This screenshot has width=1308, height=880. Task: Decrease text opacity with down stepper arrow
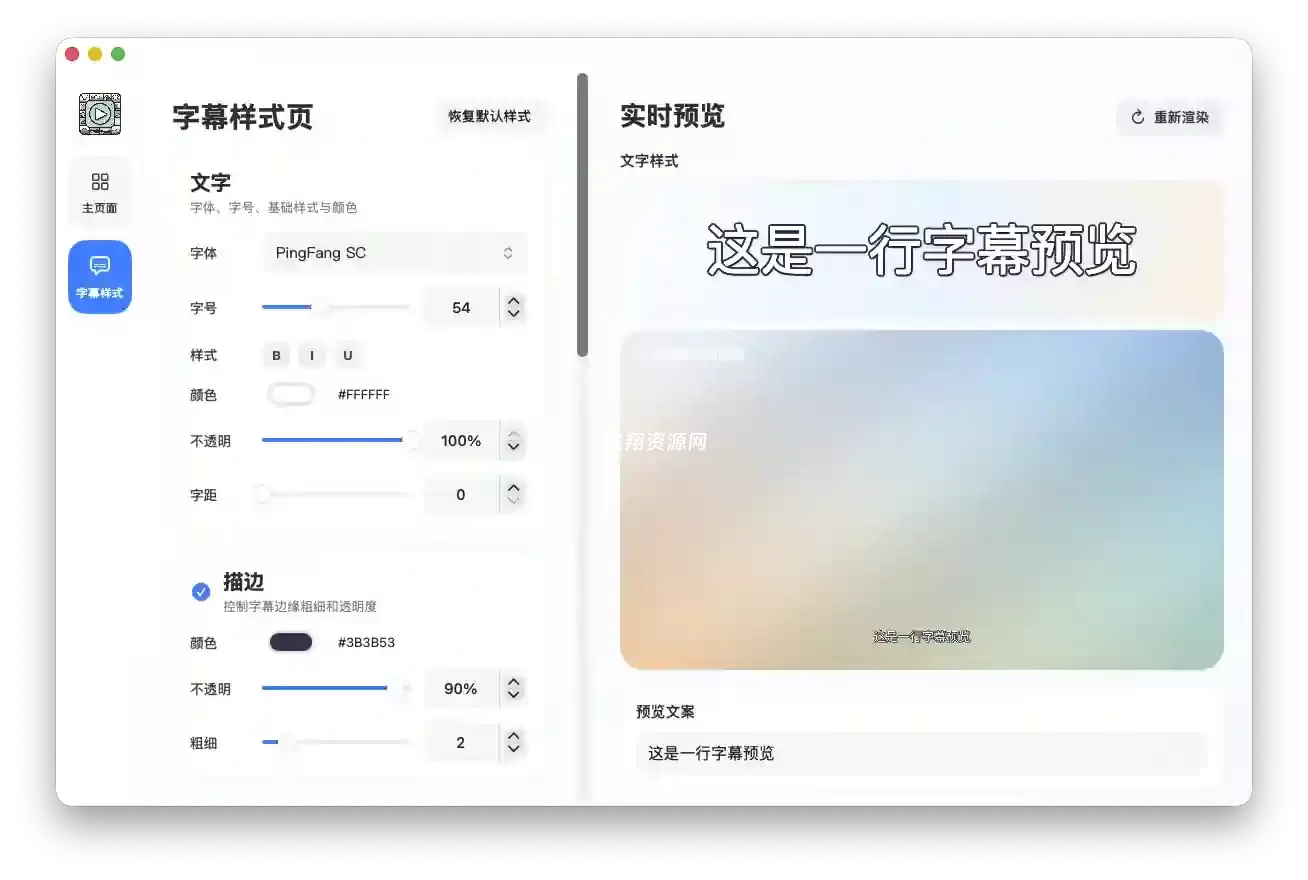pos(514,447)
